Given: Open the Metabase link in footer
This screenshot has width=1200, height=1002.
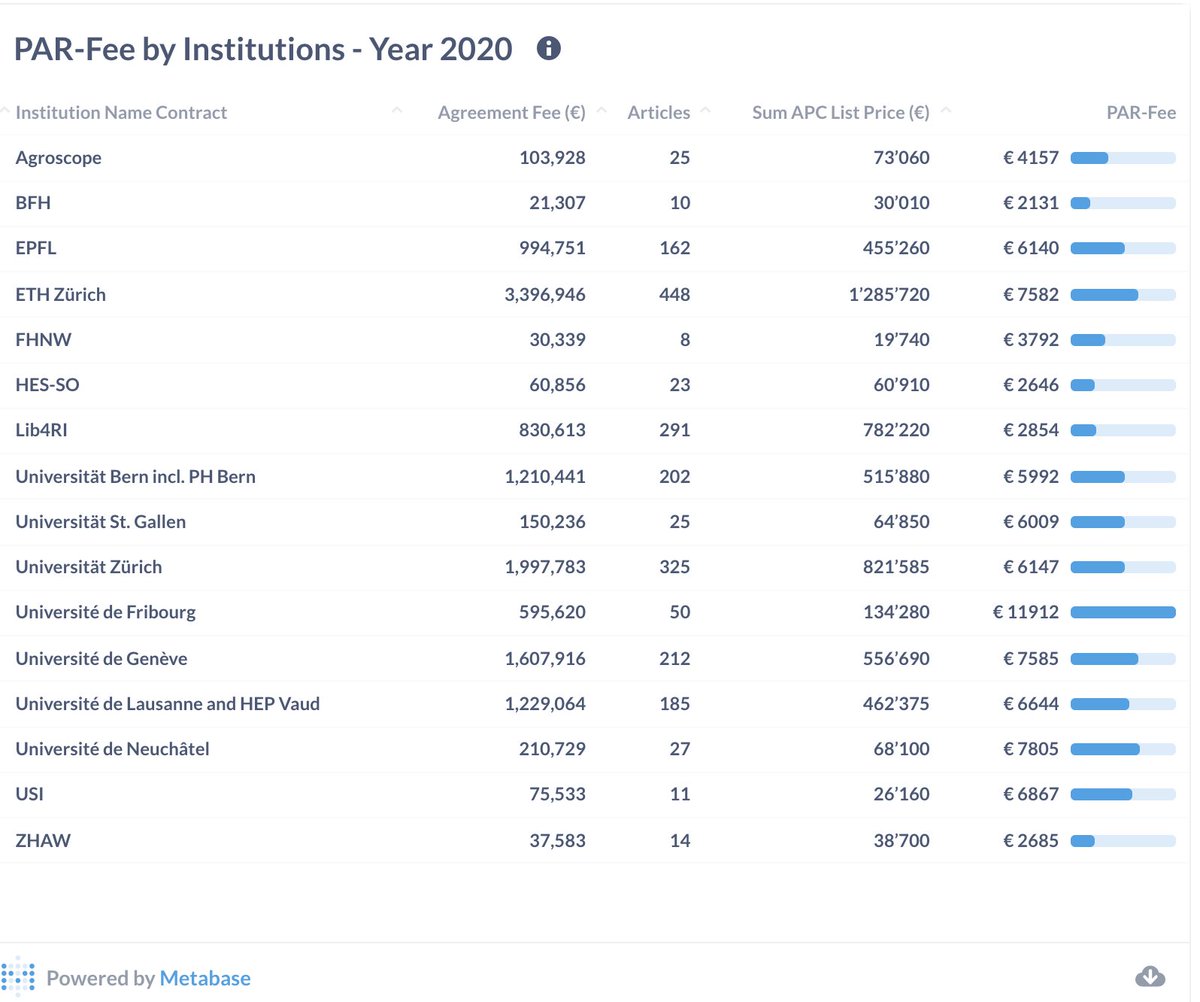Looking at the screenshot, I should [x=205, y=978].
